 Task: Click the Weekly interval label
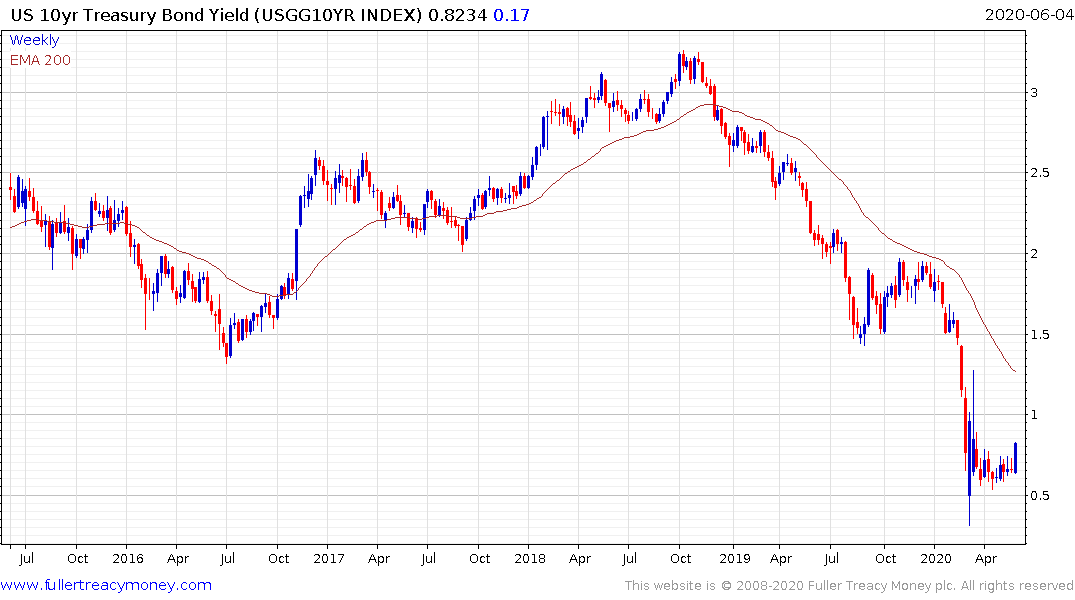[34, 40]
